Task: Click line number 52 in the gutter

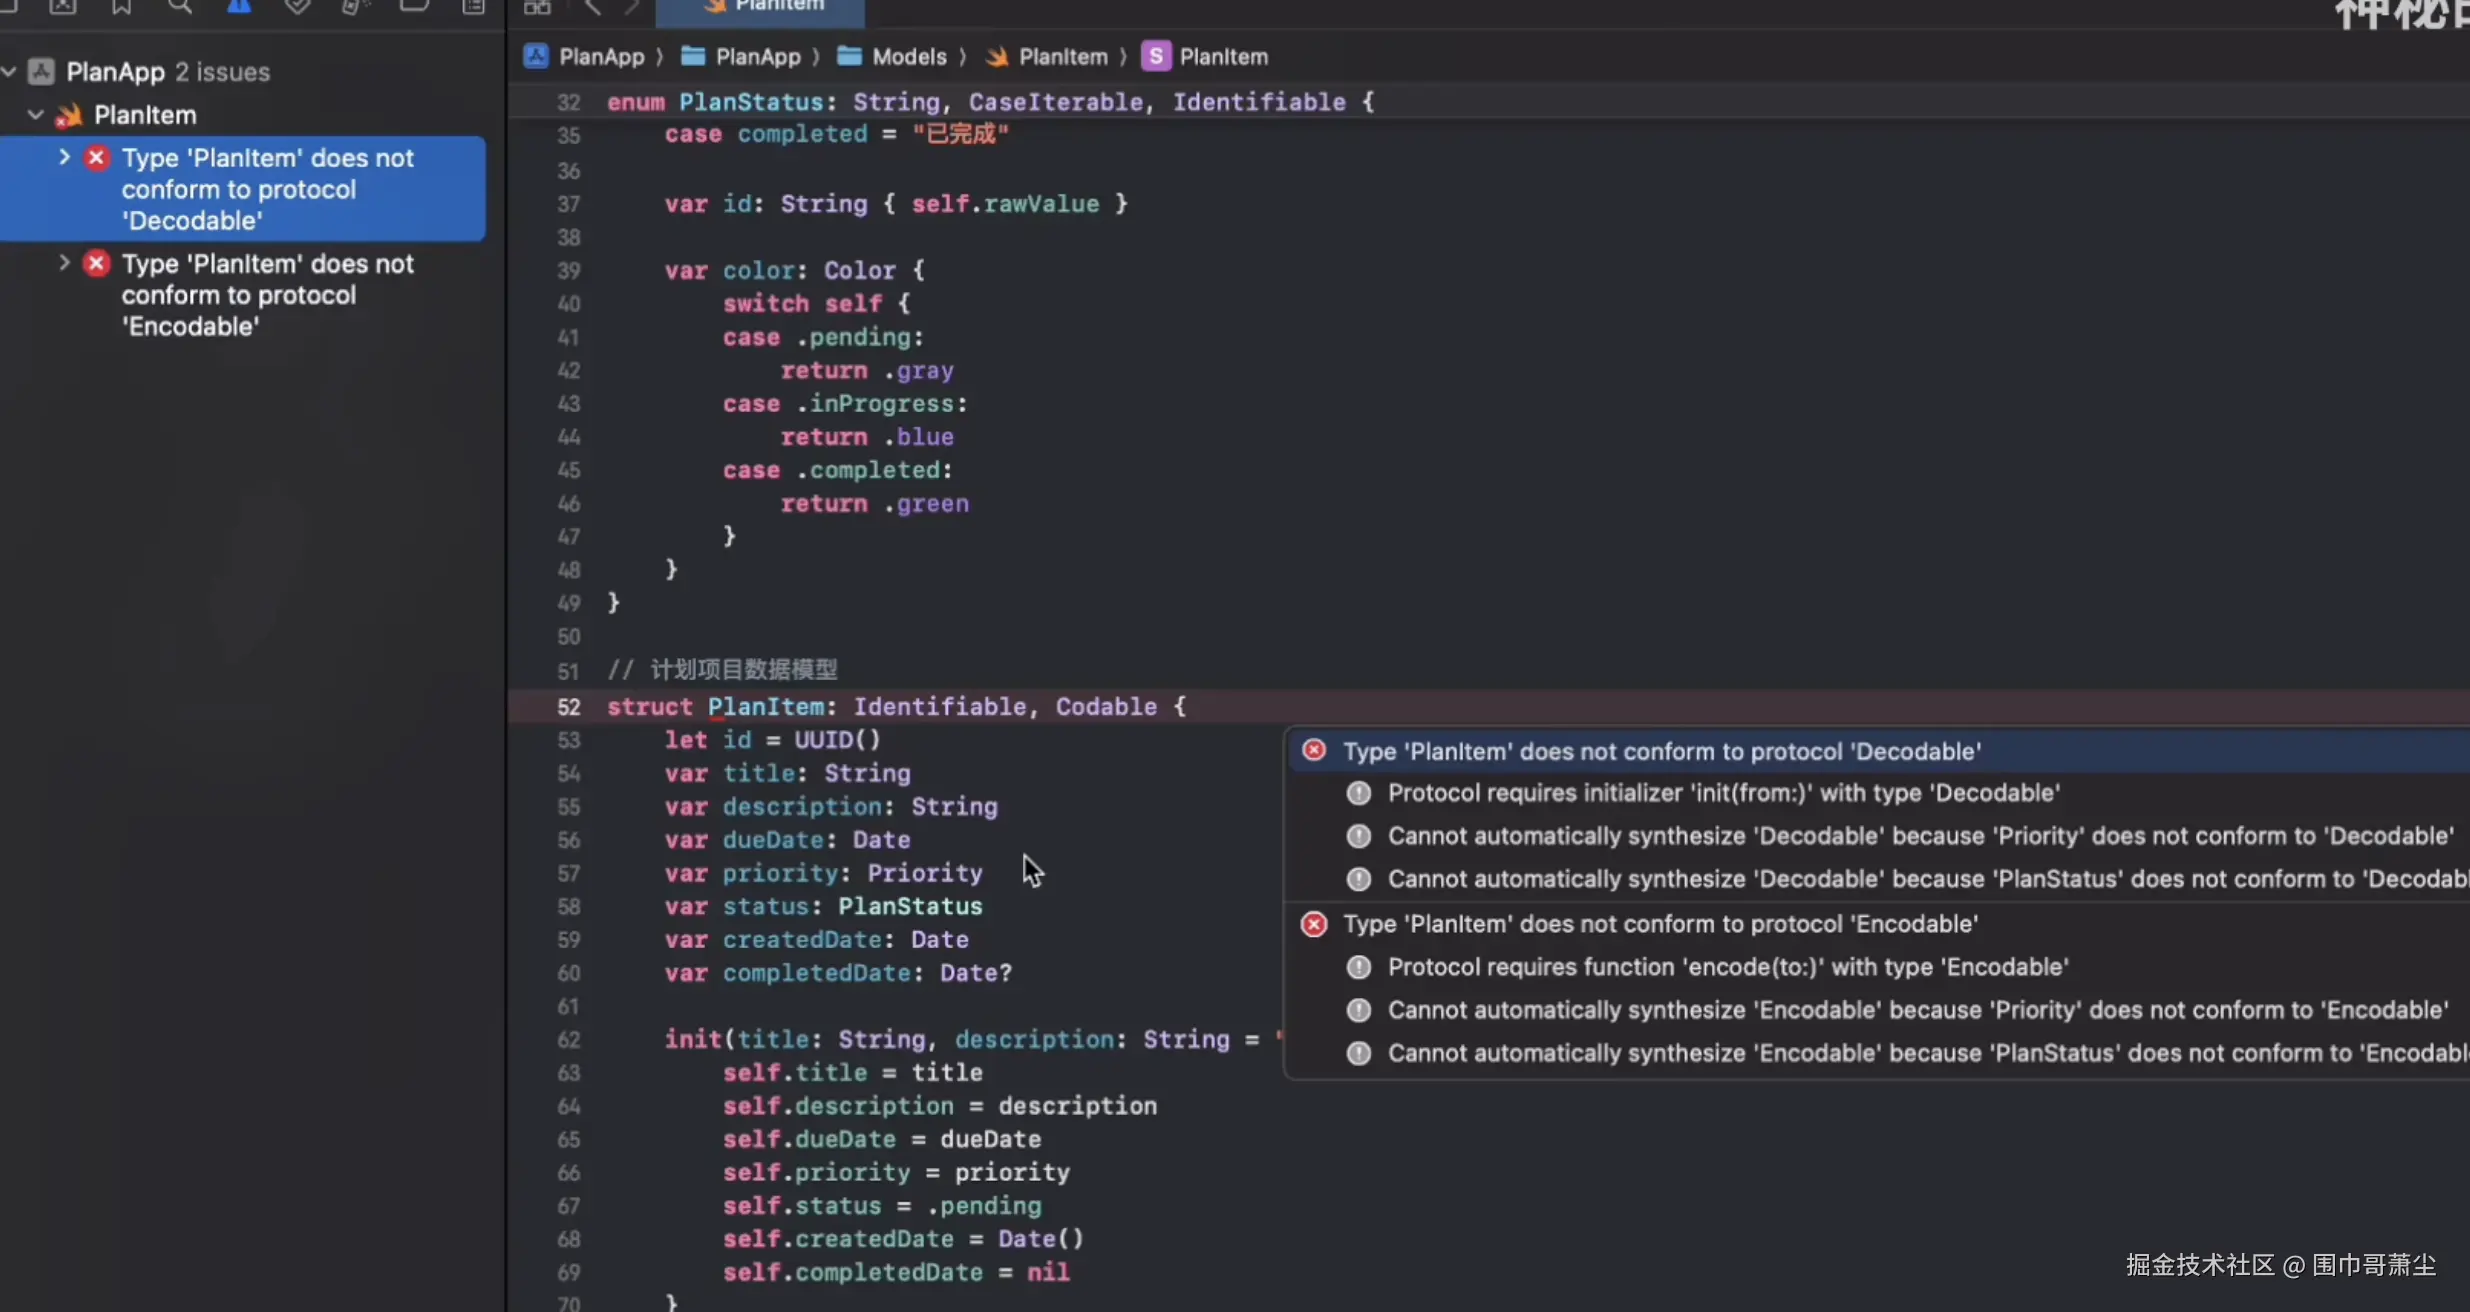Action: pos(568,707)
